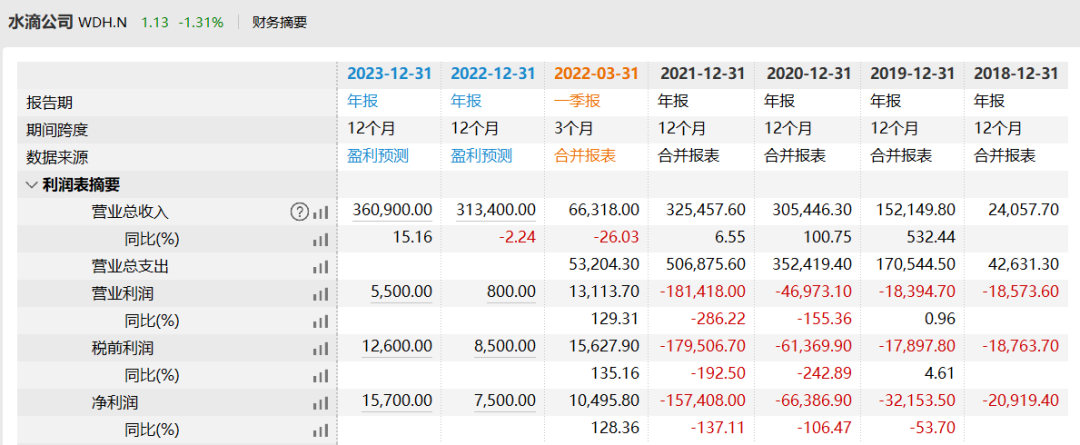Click the 一季报 report period label
The height and width of the screenshot is (445, 1080).
pos(576,101)
